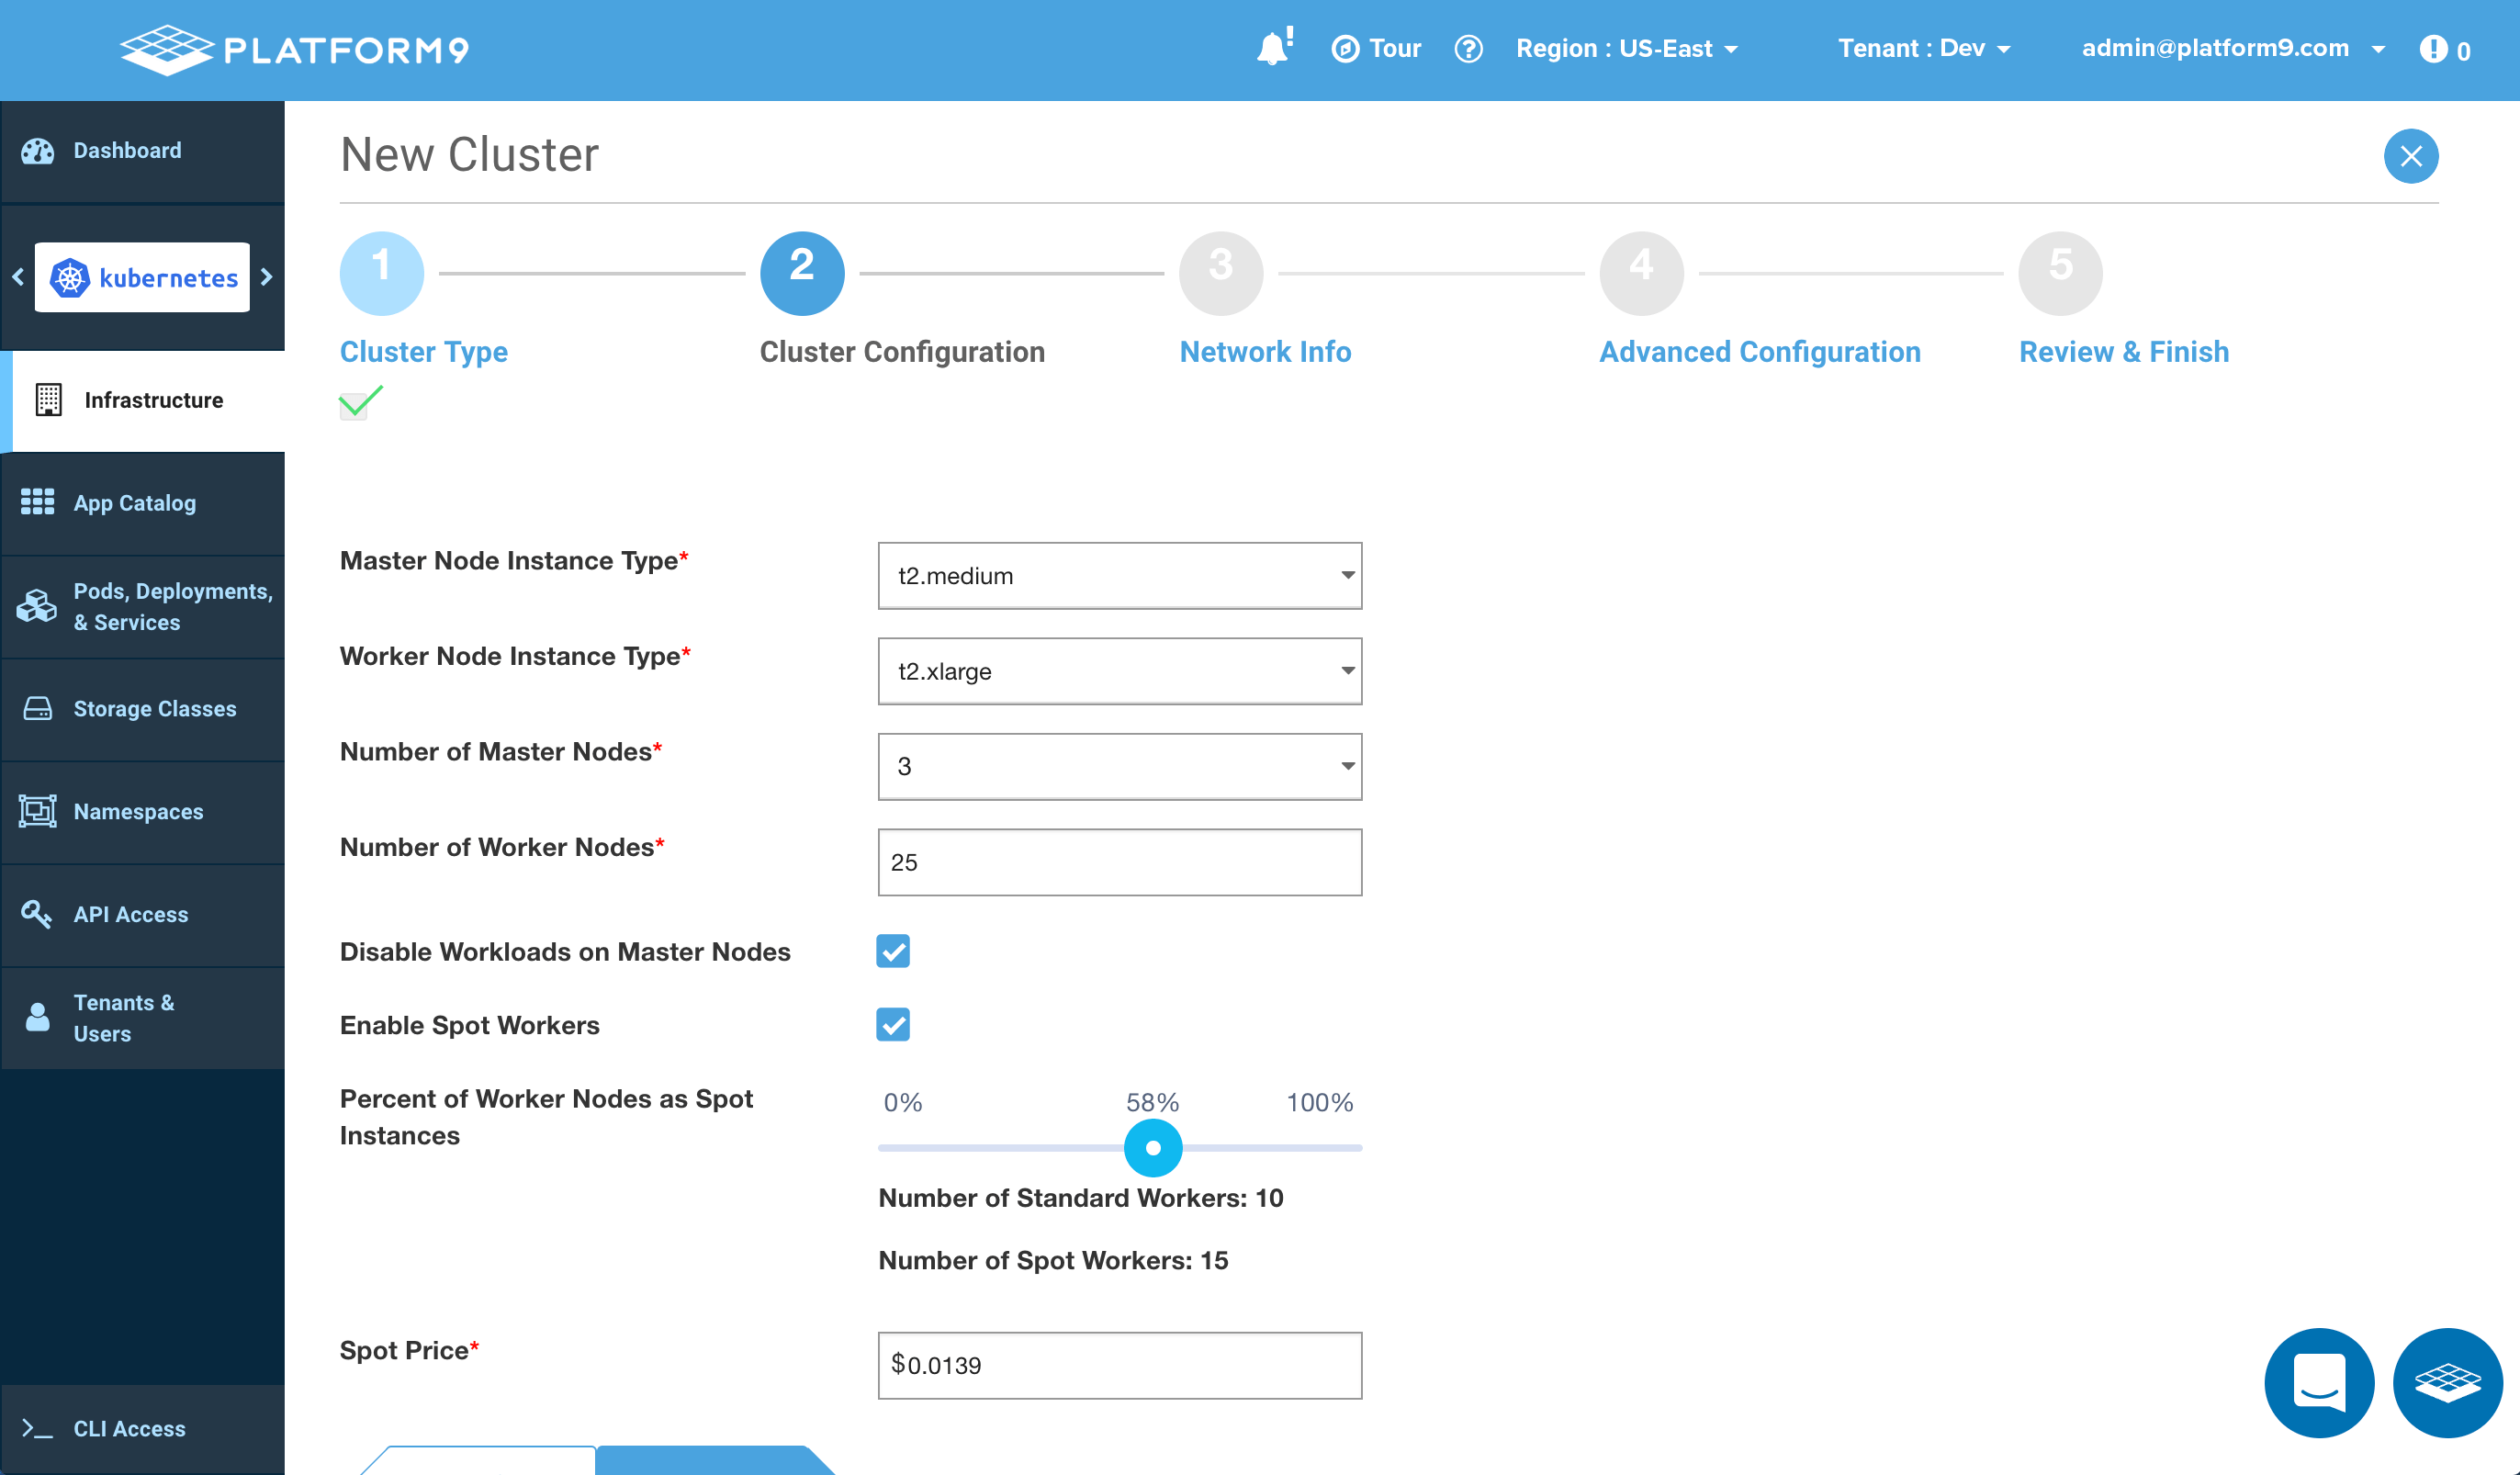Jump to step 4 circle

(x=1641, y=273)
